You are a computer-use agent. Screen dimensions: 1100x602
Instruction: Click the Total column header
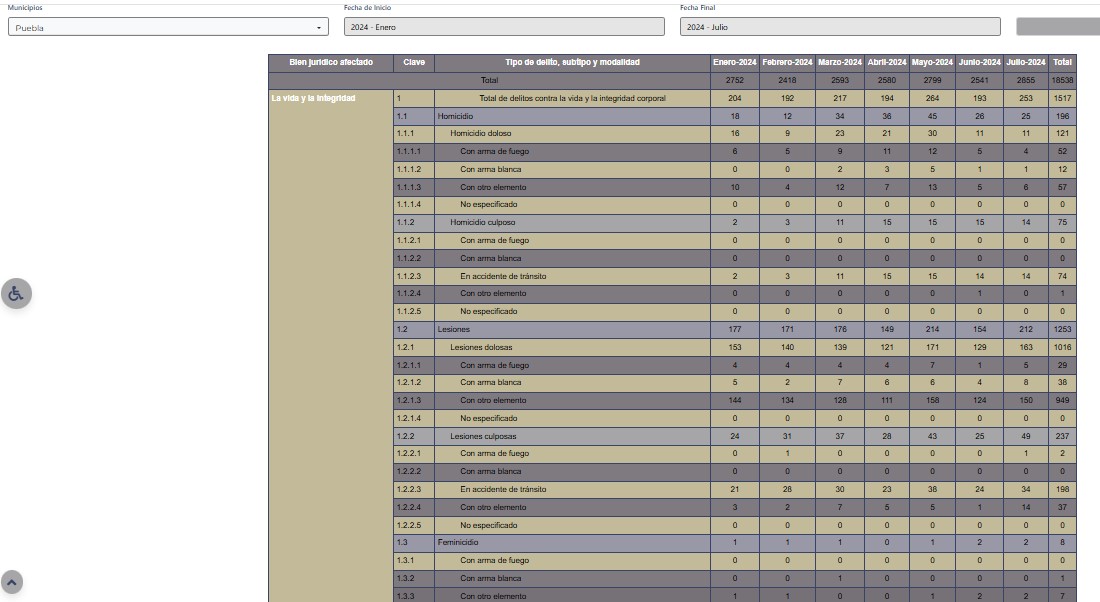click(1062, 62)
